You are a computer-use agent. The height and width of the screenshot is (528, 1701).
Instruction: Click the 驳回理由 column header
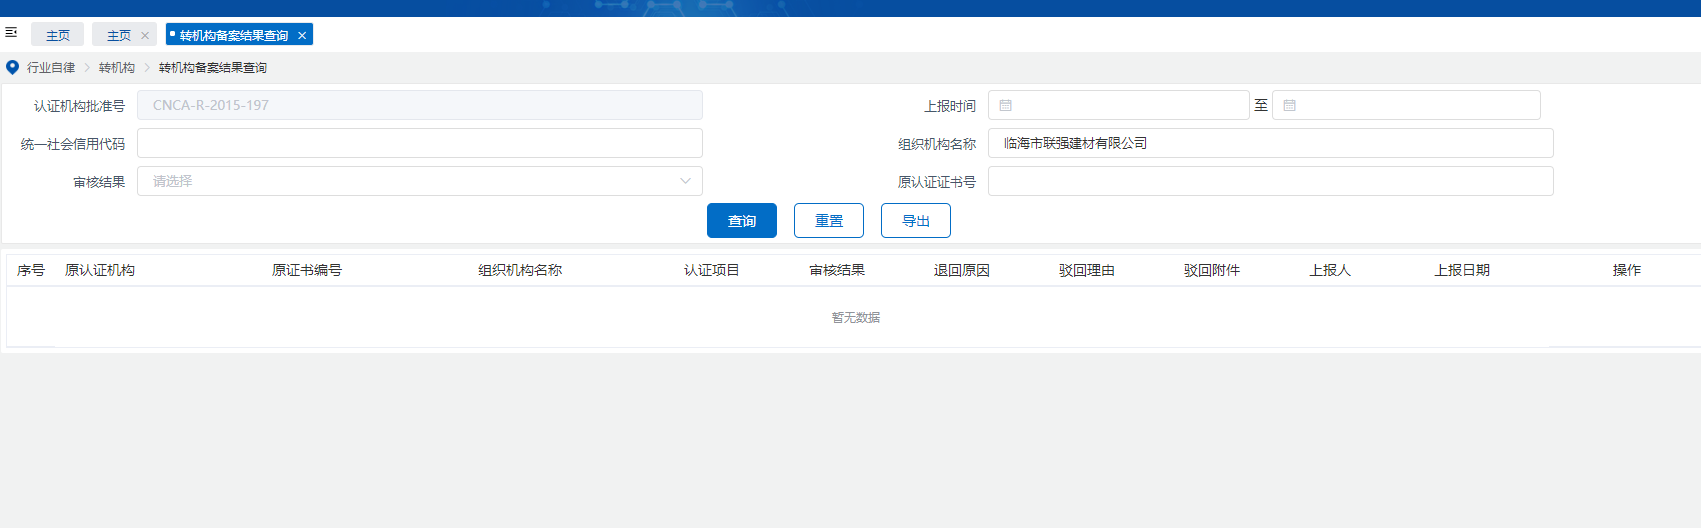click(1087, 270)
